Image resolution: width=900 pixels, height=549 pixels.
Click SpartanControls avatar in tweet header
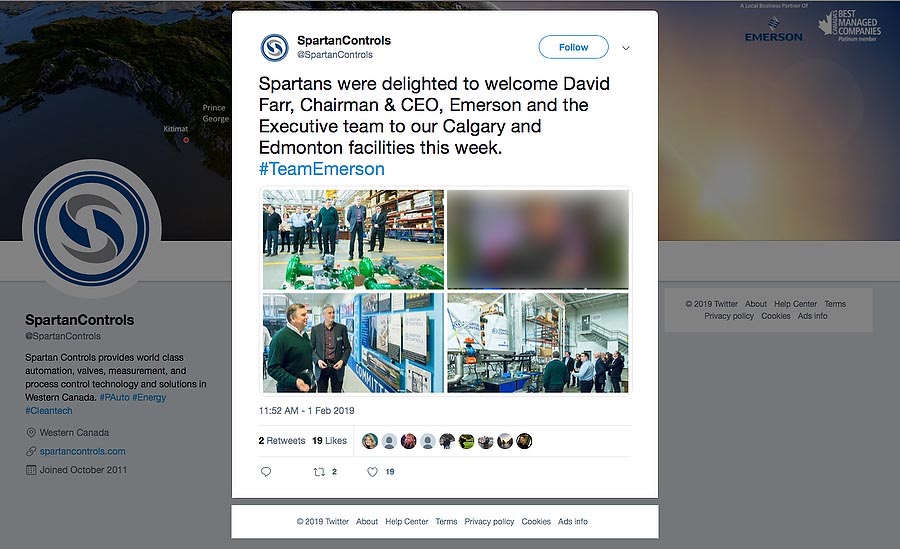click(x=275, y=48)
